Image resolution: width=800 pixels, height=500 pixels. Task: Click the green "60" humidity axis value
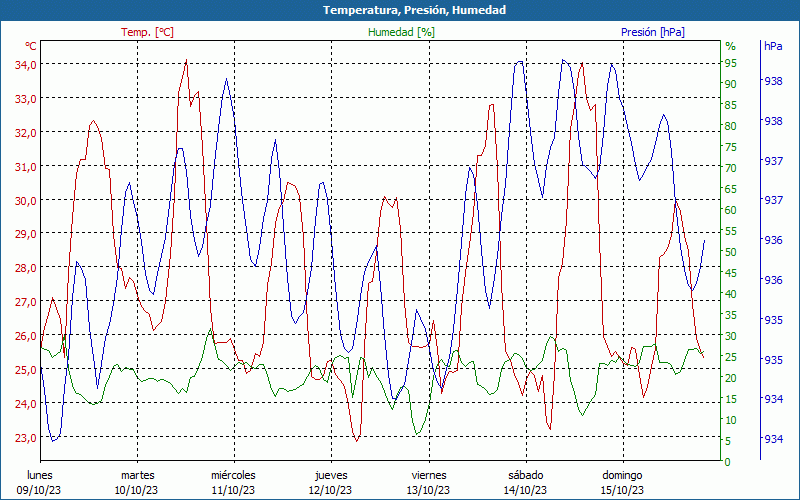(x=731, y=210)
